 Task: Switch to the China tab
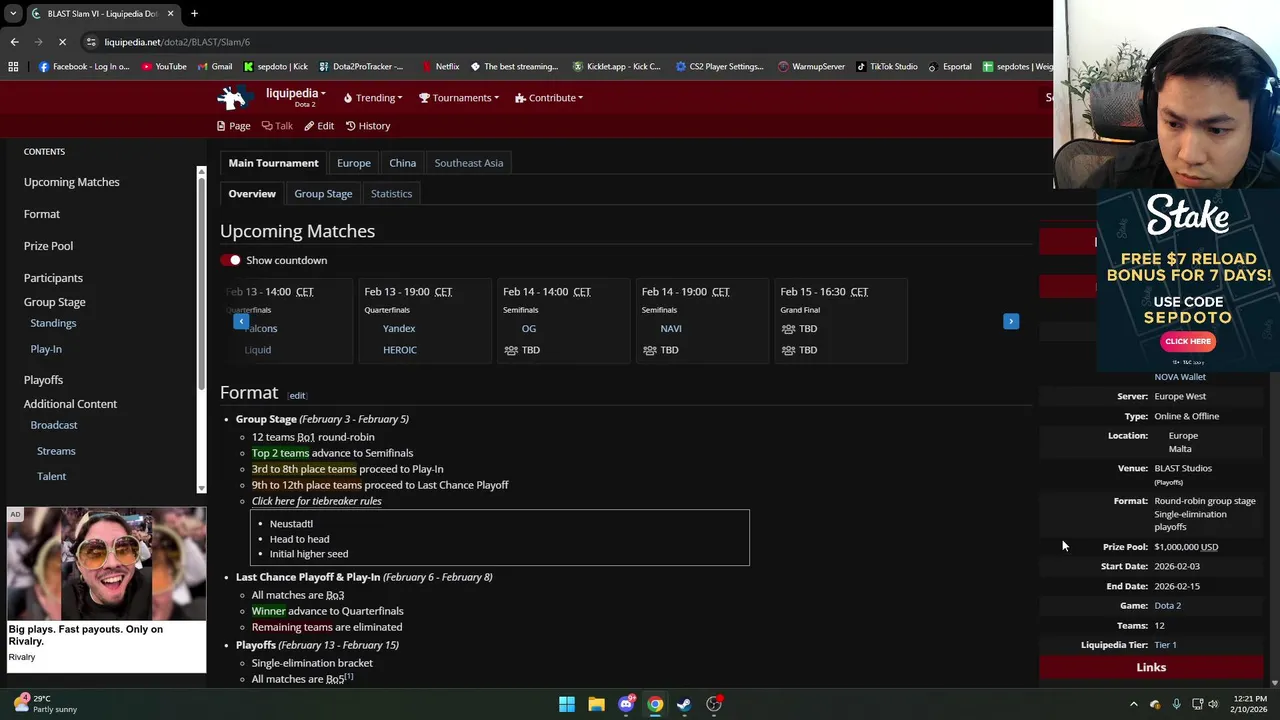403,163
